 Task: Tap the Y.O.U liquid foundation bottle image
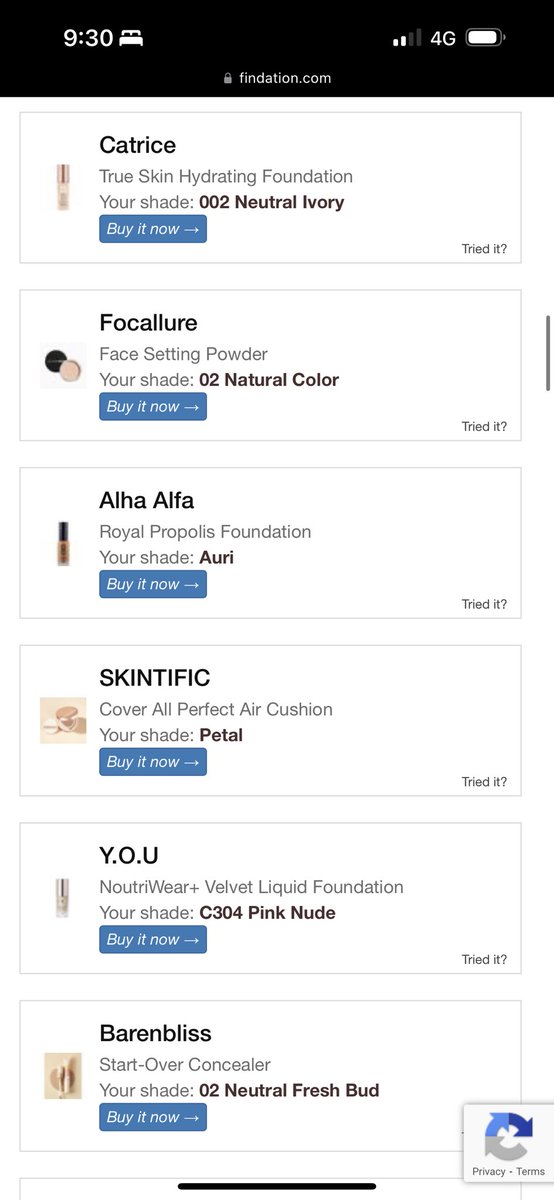63,898
